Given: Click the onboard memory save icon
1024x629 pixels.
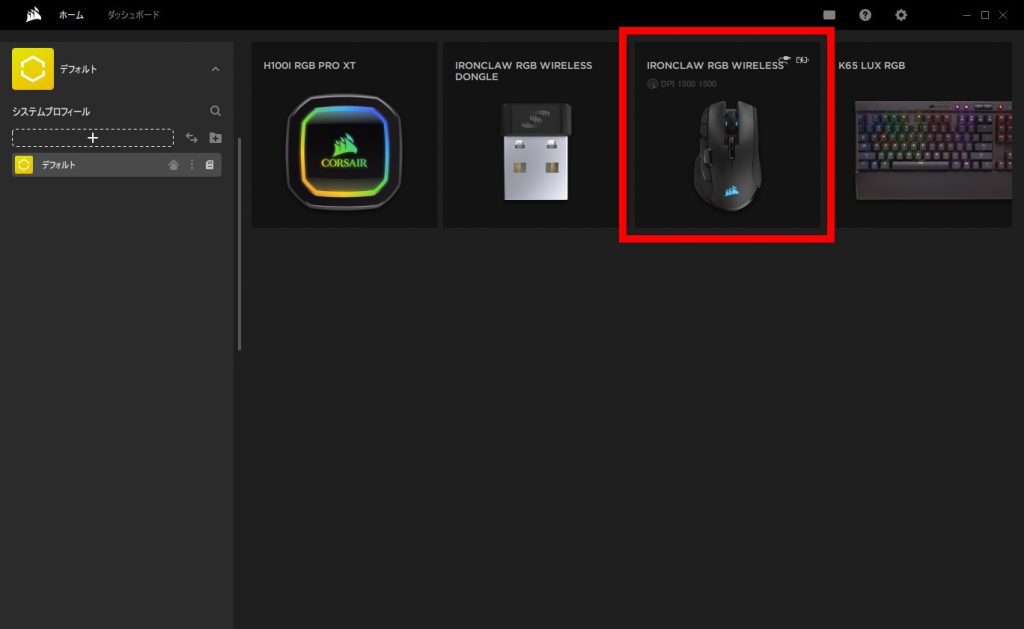Looking at the screenshot, I should (210, 165).
